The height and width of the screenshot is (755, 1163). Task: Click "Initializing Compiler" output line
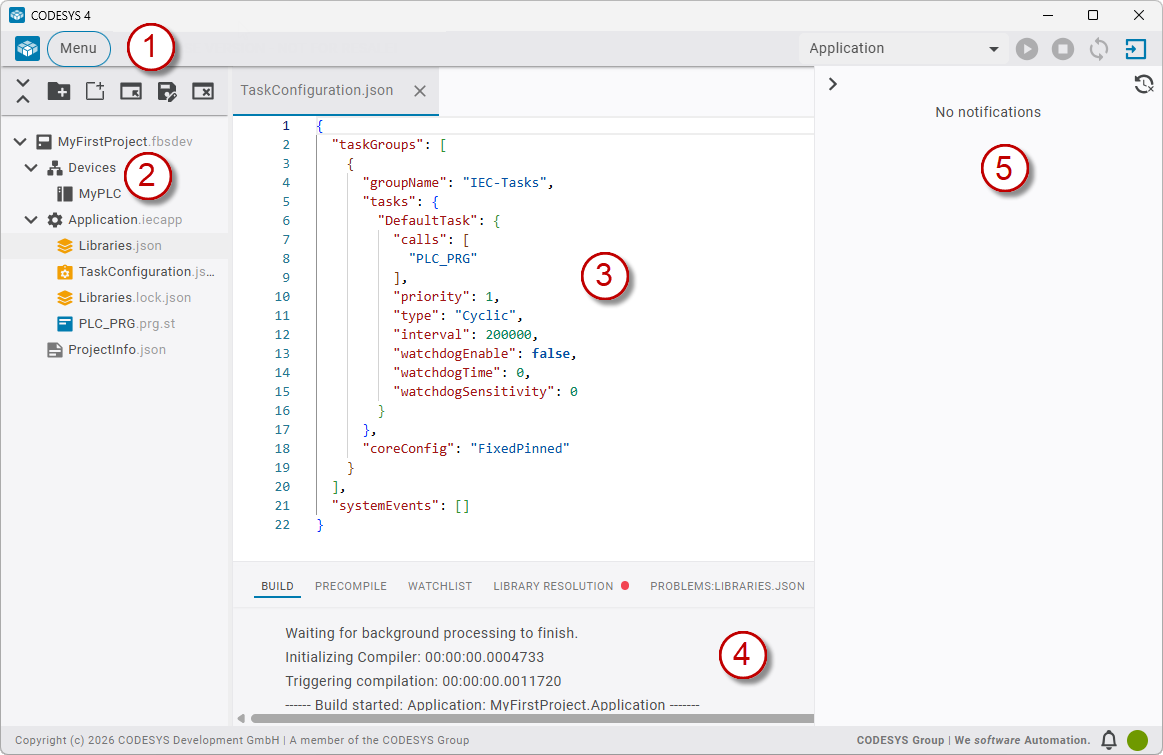[x=415, y=657]
